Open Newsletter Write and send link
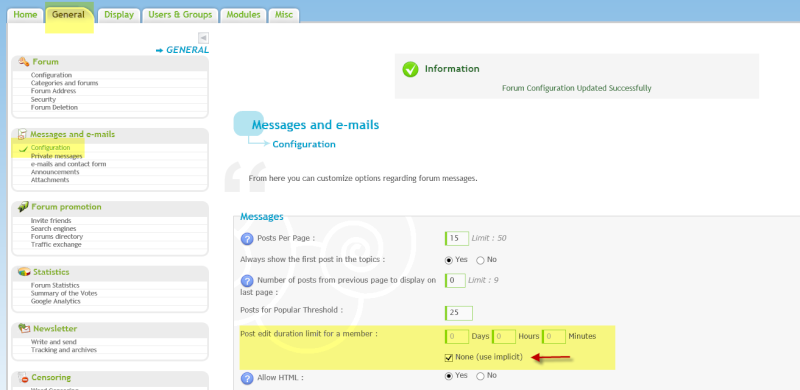This screenshot has height=390, width=800. 54,342
